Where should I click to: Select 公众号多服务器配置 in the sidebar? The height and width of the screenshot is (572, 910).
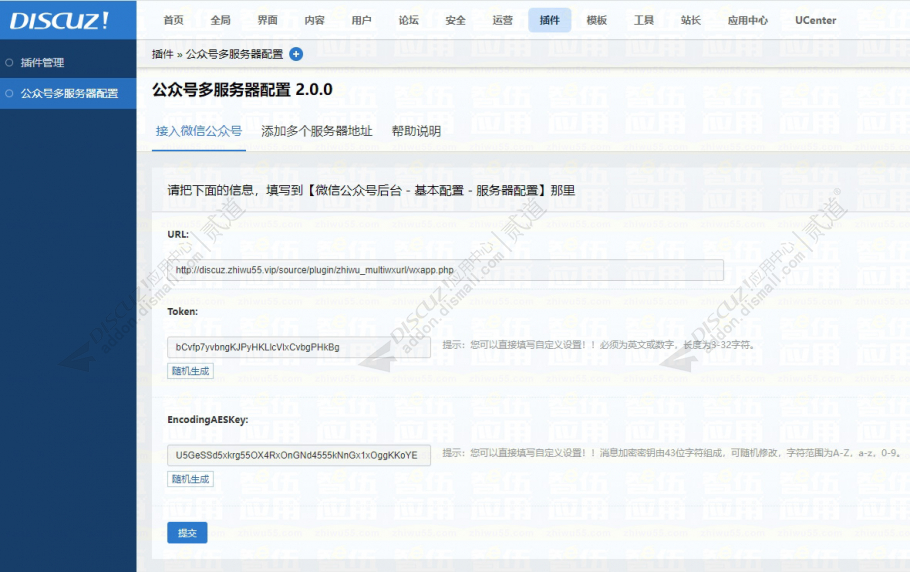[68, 93]
